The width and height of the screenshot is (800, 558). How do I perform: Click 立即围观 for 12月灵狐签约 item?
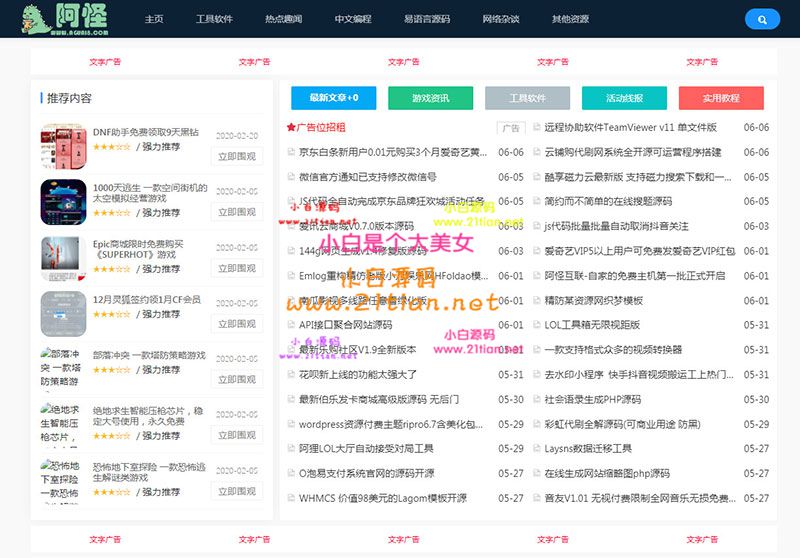coord(237,323)
